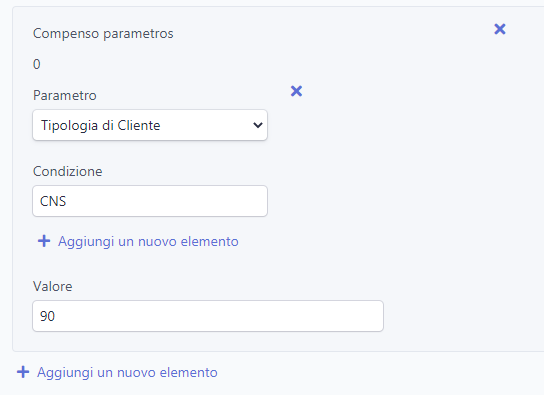Click the index number 0
The height and width of the screenshot is (395, 544).
(37, 64)
